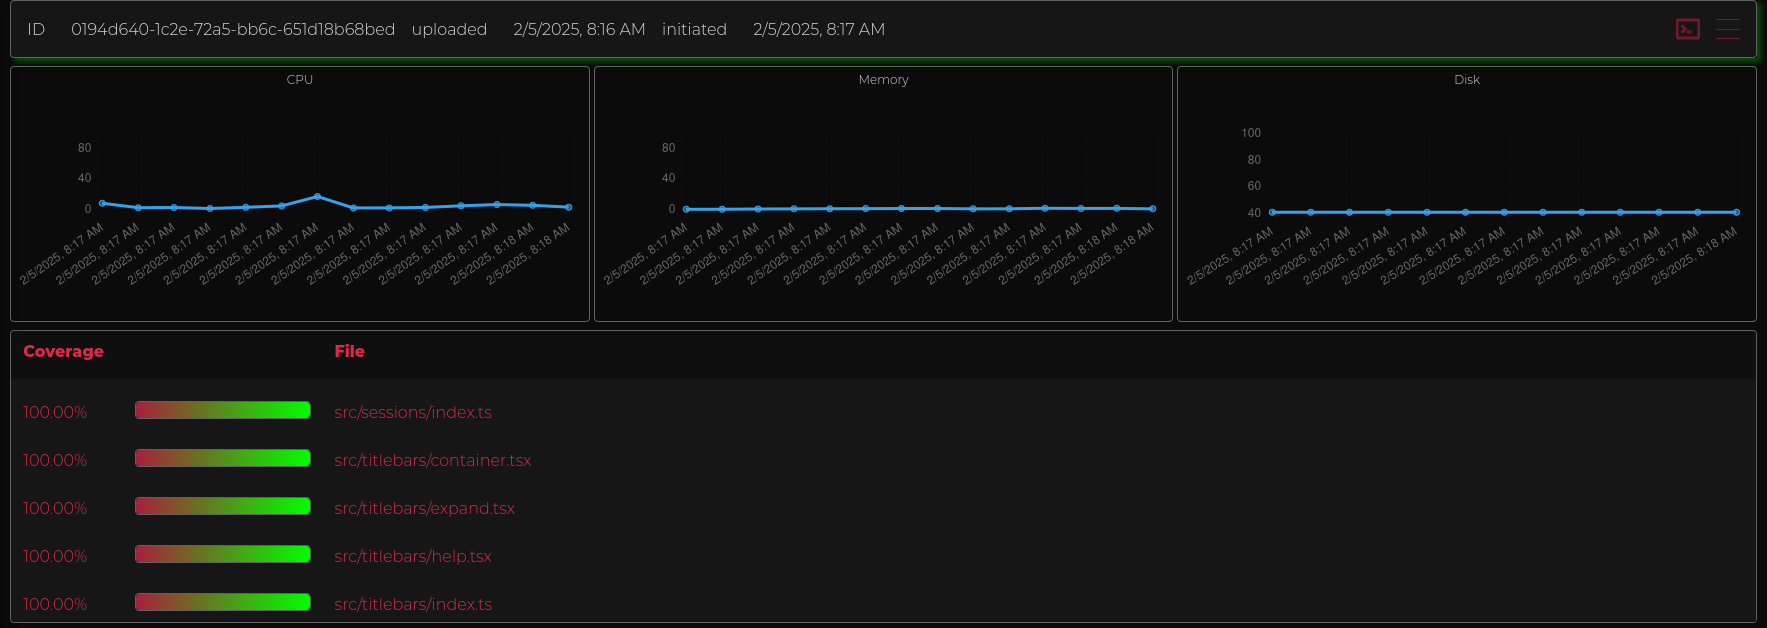Open the terminal console icon
Screen dimensions: 1767x628
click(1688, 29)
